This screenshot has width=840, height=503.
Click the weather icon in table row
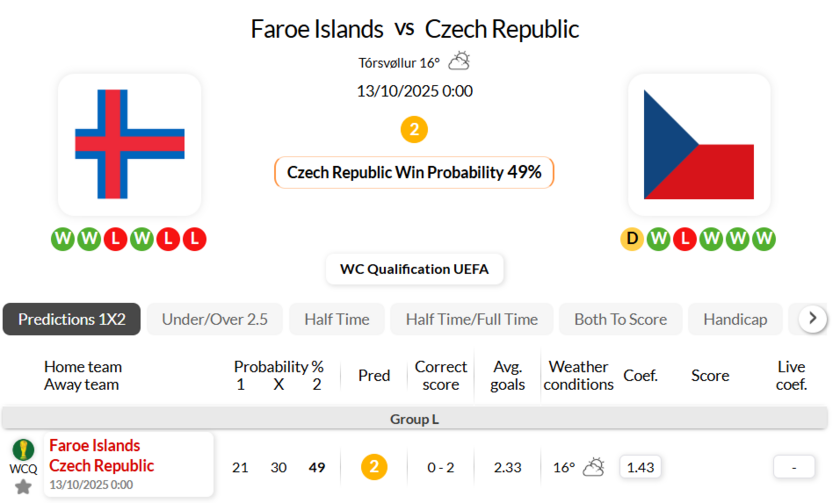(594, 467)
